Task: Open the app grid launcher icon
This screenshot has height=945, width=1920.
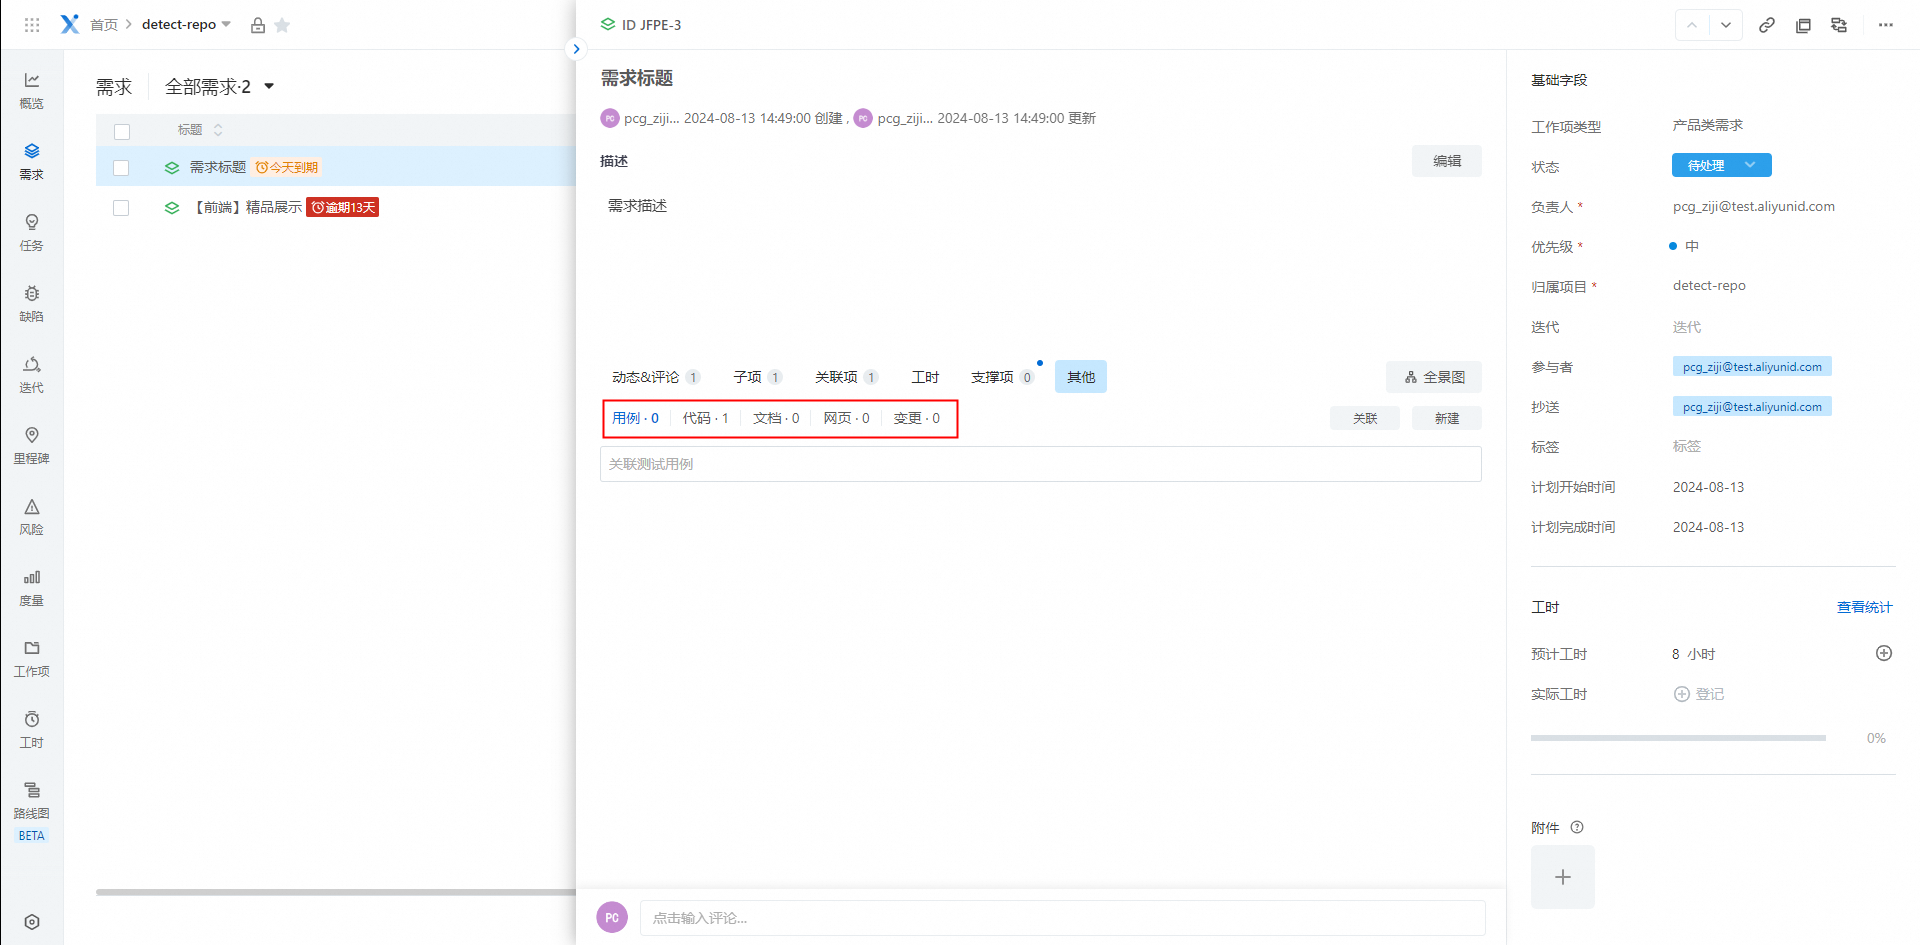Action: (x=32, y=25)
